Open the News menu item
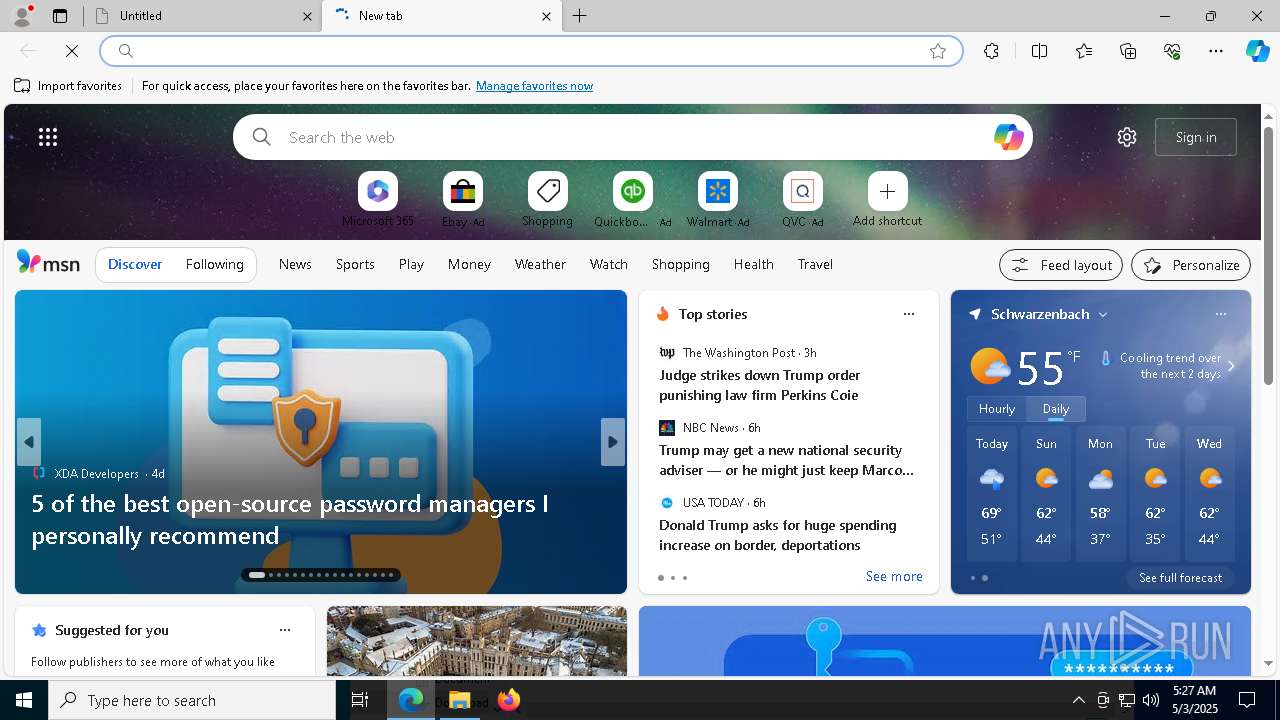 295,264
